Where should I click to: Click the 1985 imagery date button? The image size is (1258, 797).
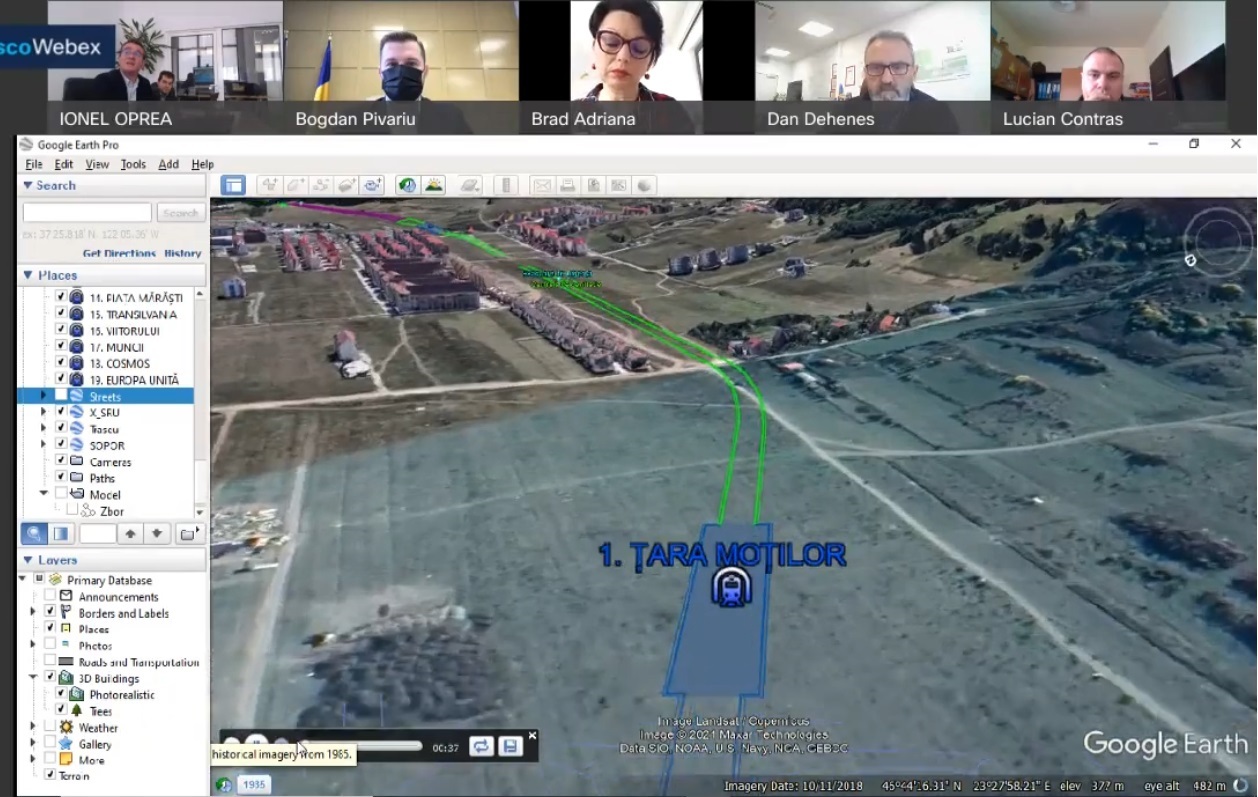click(254, 785)
